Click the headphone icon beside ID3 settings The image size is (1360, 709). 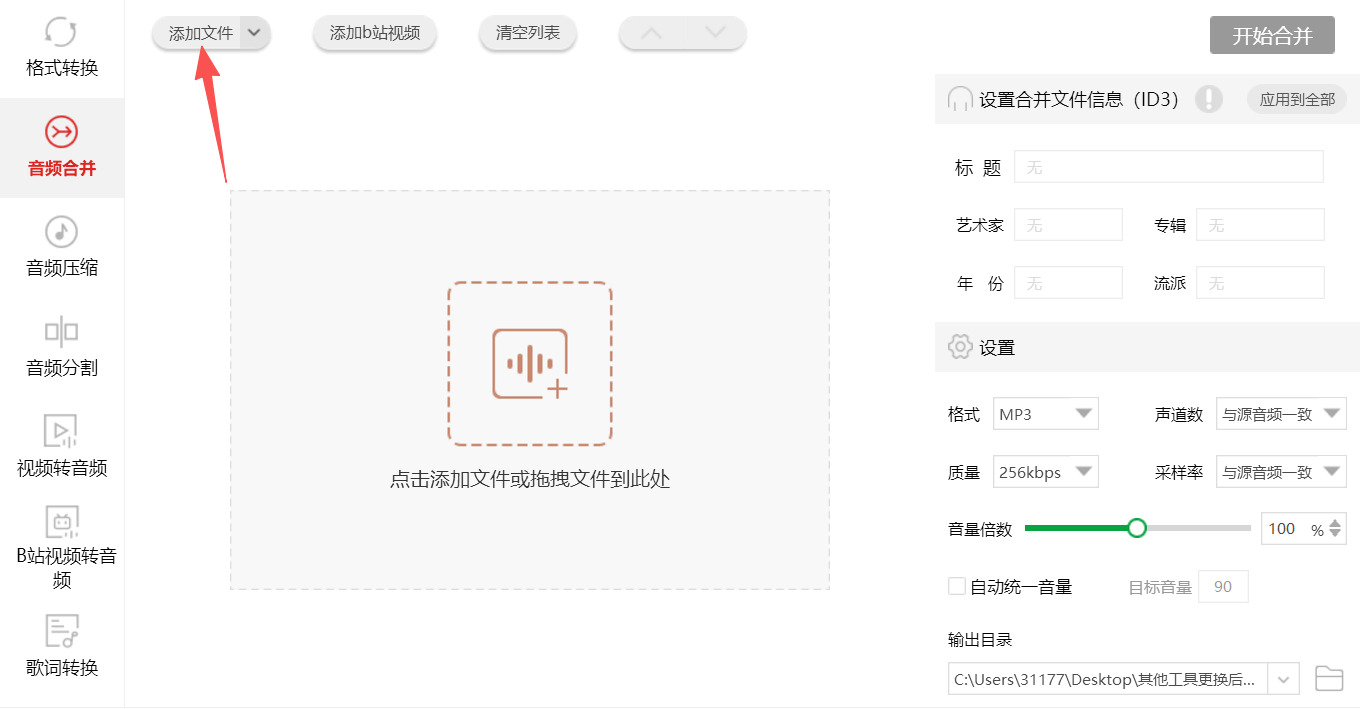click(x=959, y=99)
